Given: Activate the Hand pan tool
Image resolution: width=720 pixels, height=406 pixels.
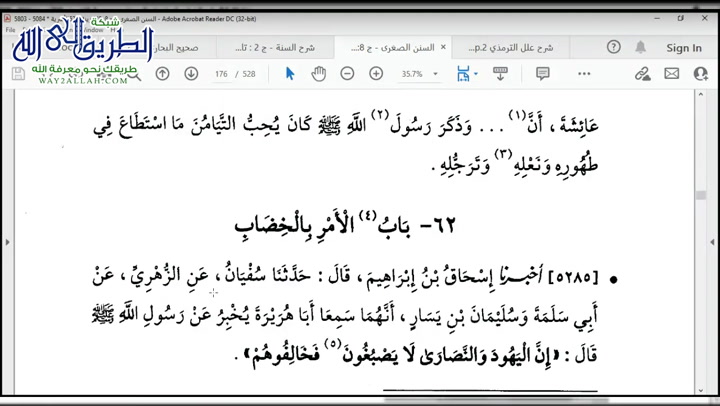Looking at the screenshot, I should 318,73.
